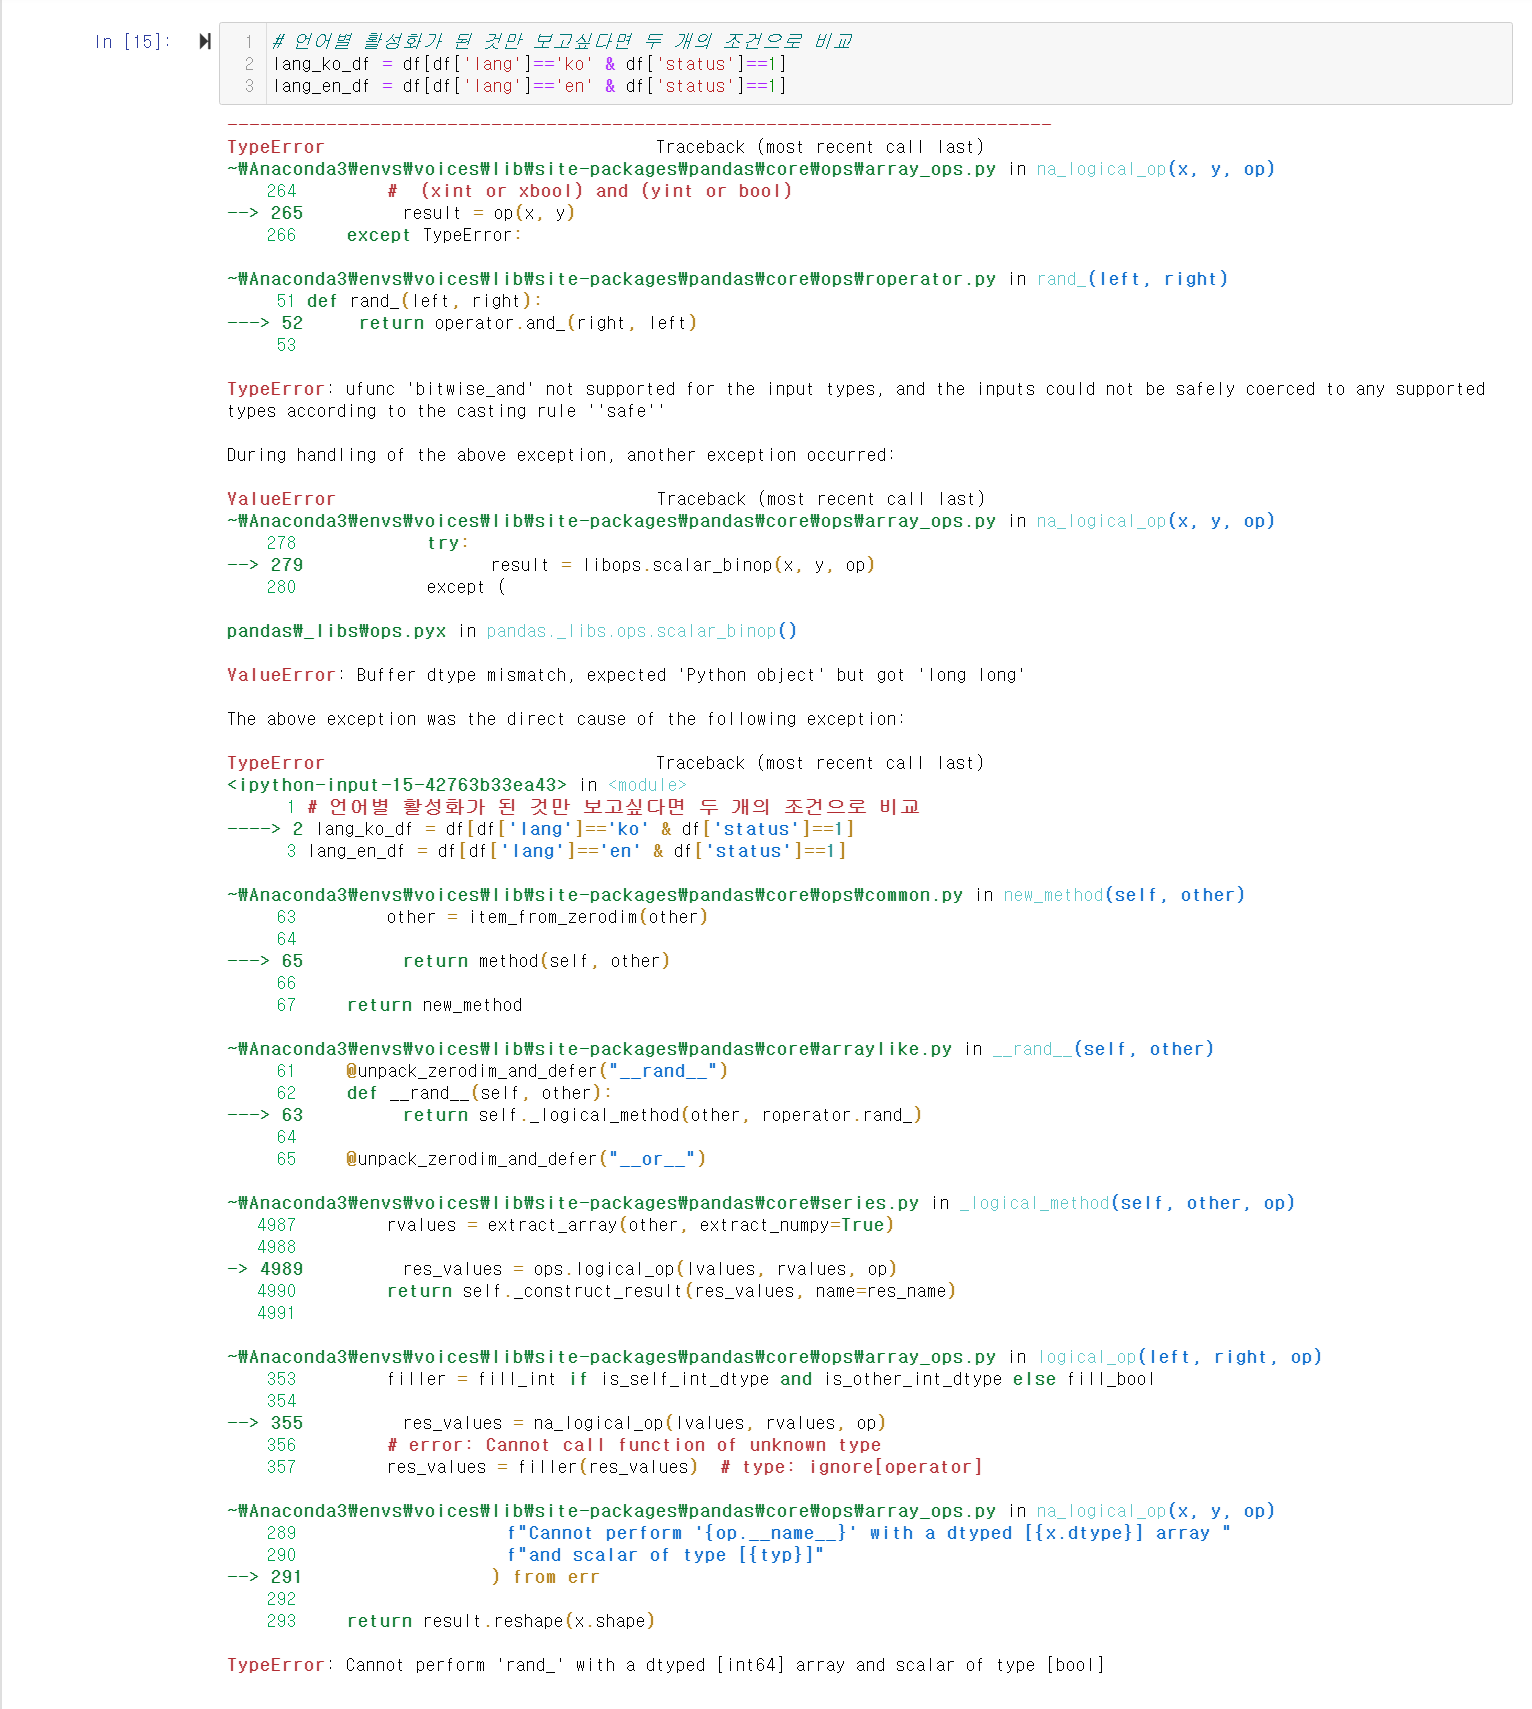
Task: Click traceback line 52 'return operator.and_'
Action: click(462, 323)
